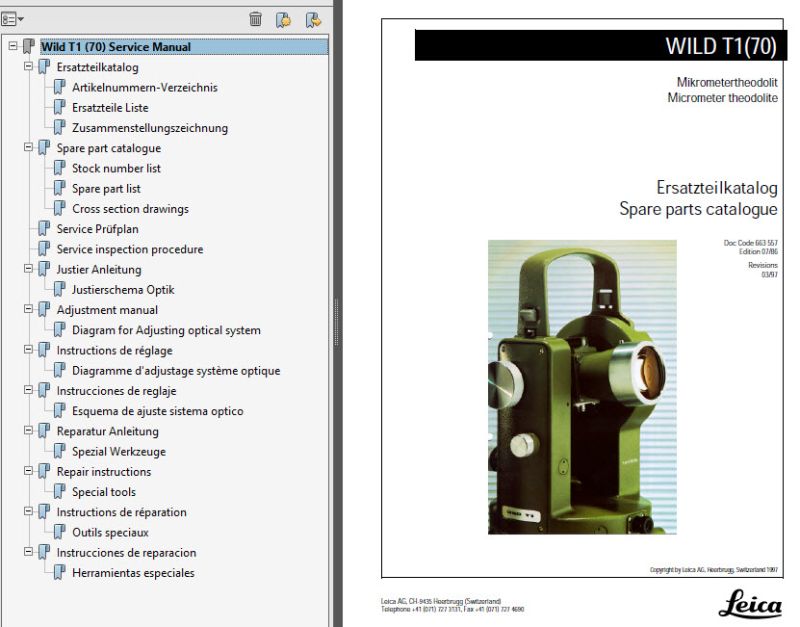Delete the selected bookmark with the trash icon
Viewport: 800px width, 627px height.
pos(255,19)
